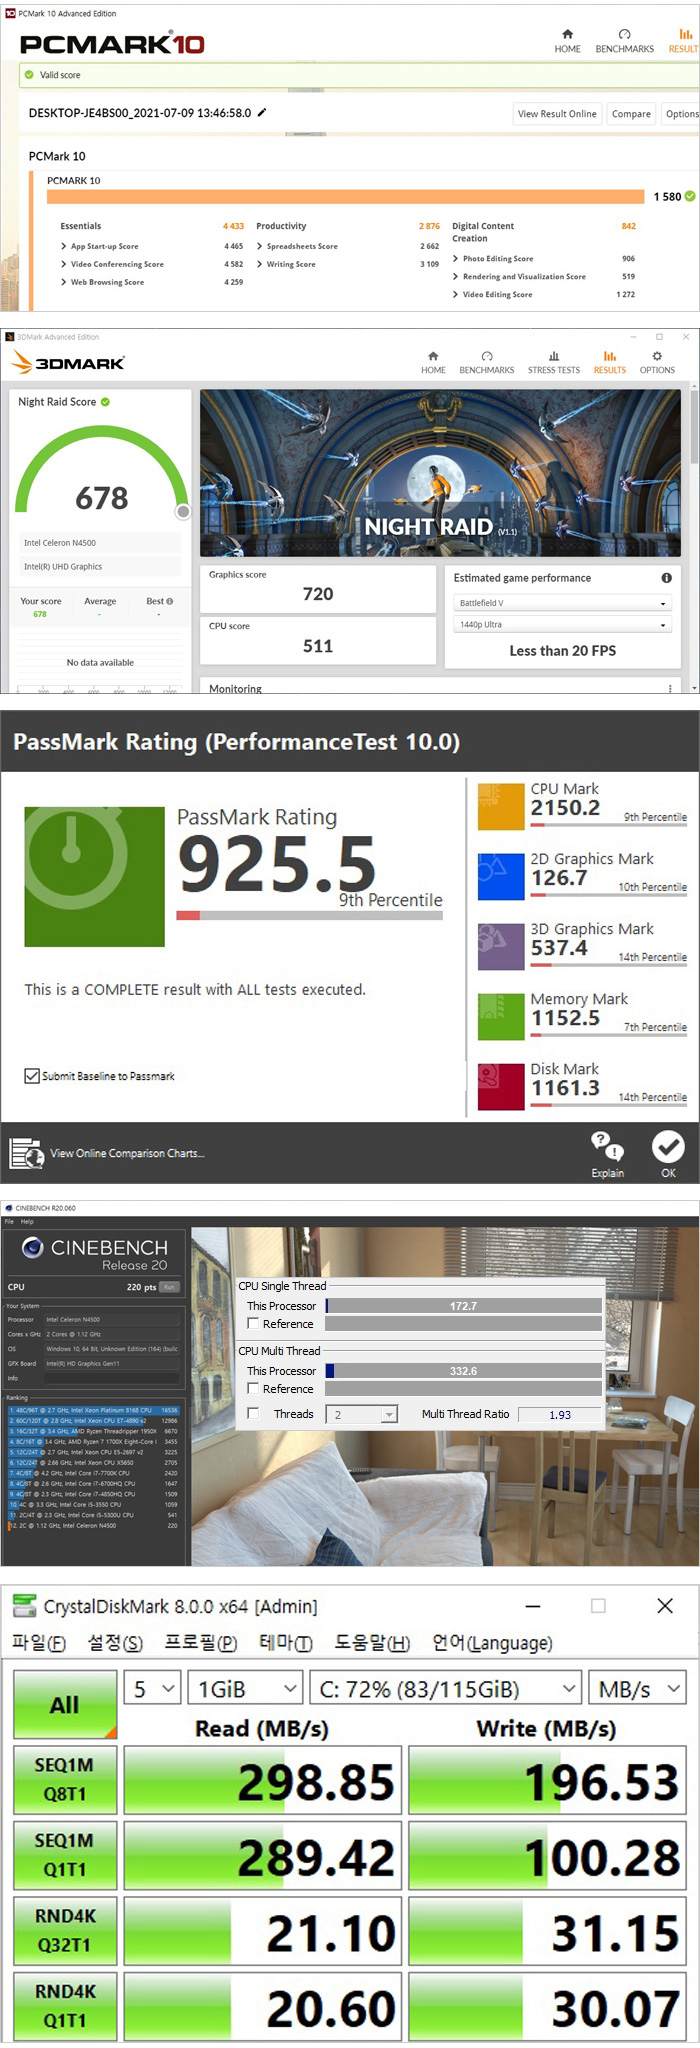The image size is (700, 2048).
Task: Click the Cinebench logo sphere
Action: point(33,1247)
